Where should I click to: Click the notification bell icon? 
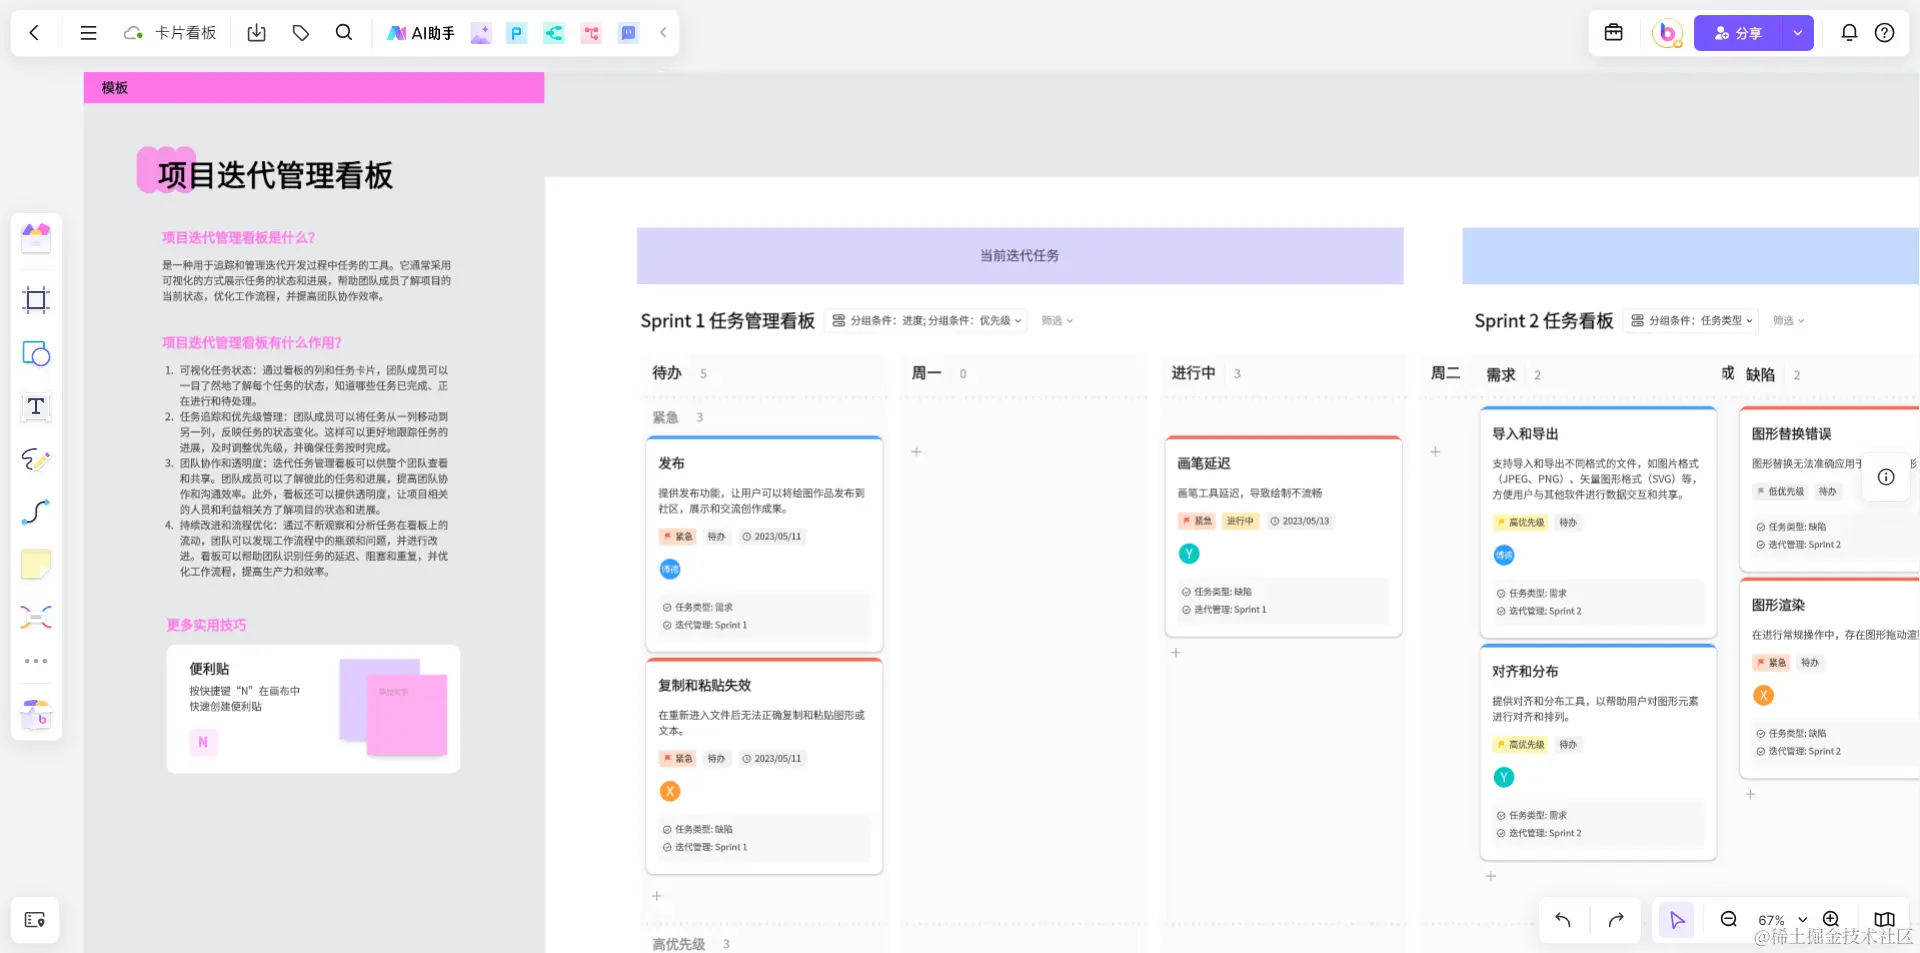(1850, 32)
